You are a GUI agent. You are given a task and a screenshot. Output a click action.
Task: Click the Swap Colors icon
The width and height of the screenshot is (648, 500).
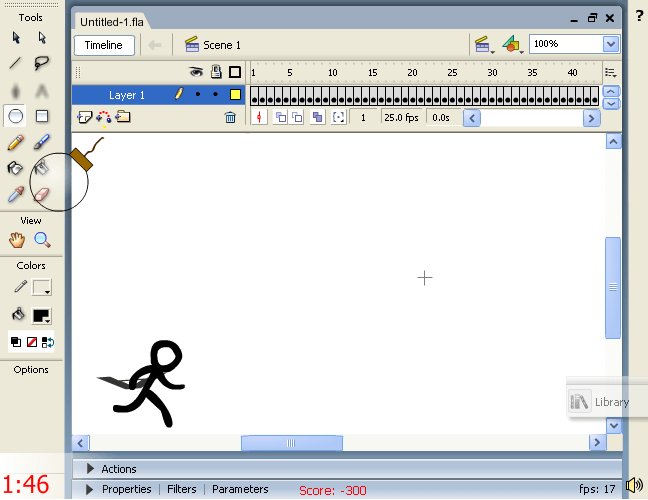[x=48, y=342]
